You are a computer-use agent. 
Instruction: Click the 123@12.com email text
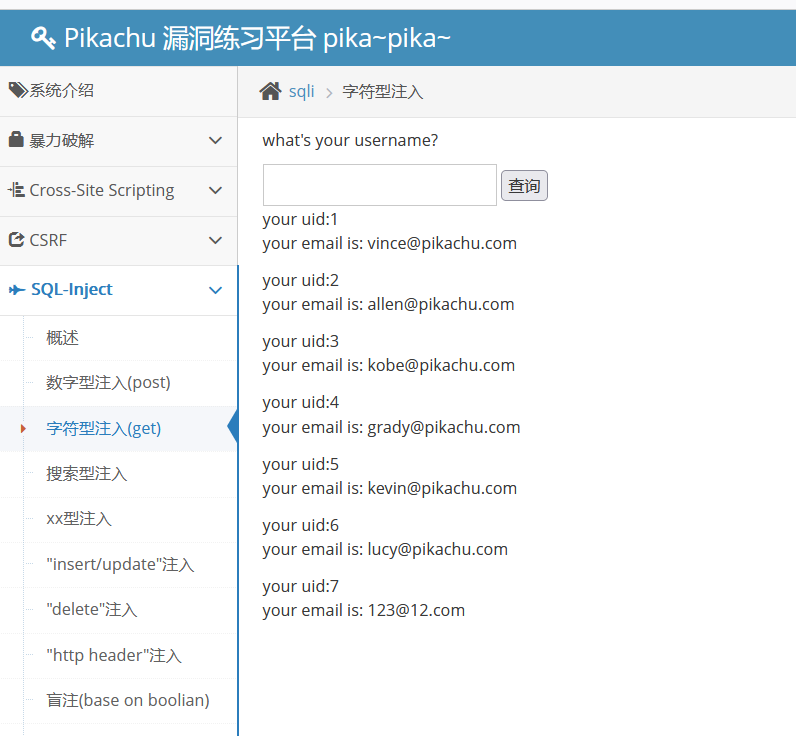[x=416, y=610]
